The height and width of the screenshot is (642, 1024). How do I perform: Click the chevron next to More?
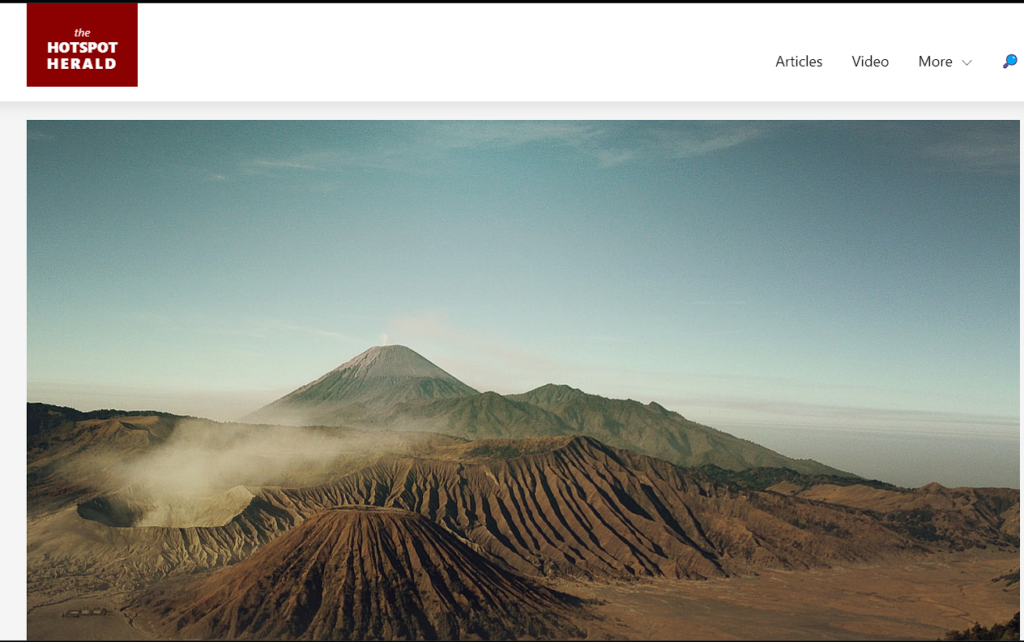[967, 62]
